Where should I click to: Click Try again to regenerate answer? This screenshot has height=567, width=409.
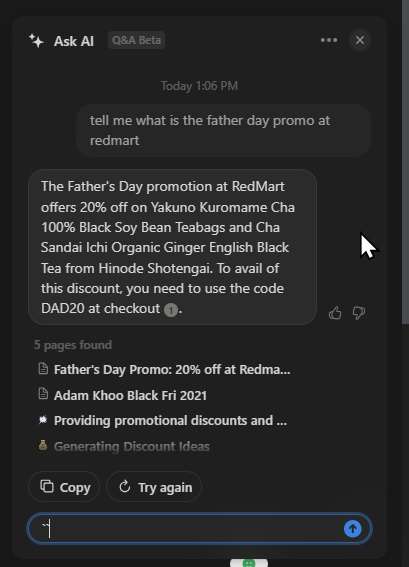154,487
